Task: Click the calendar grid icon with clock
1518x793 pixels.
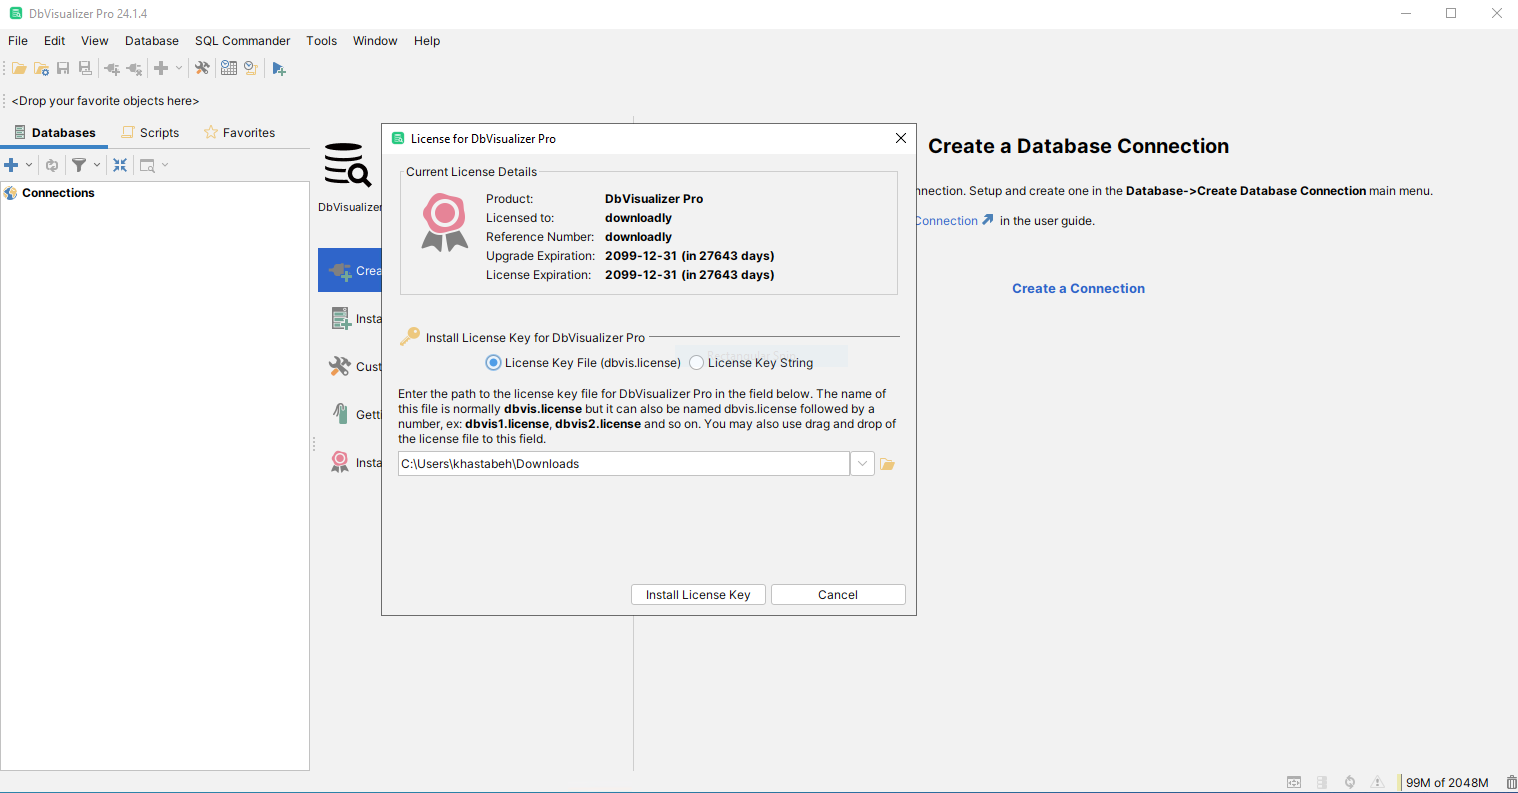Action: [x=229, y=68]
